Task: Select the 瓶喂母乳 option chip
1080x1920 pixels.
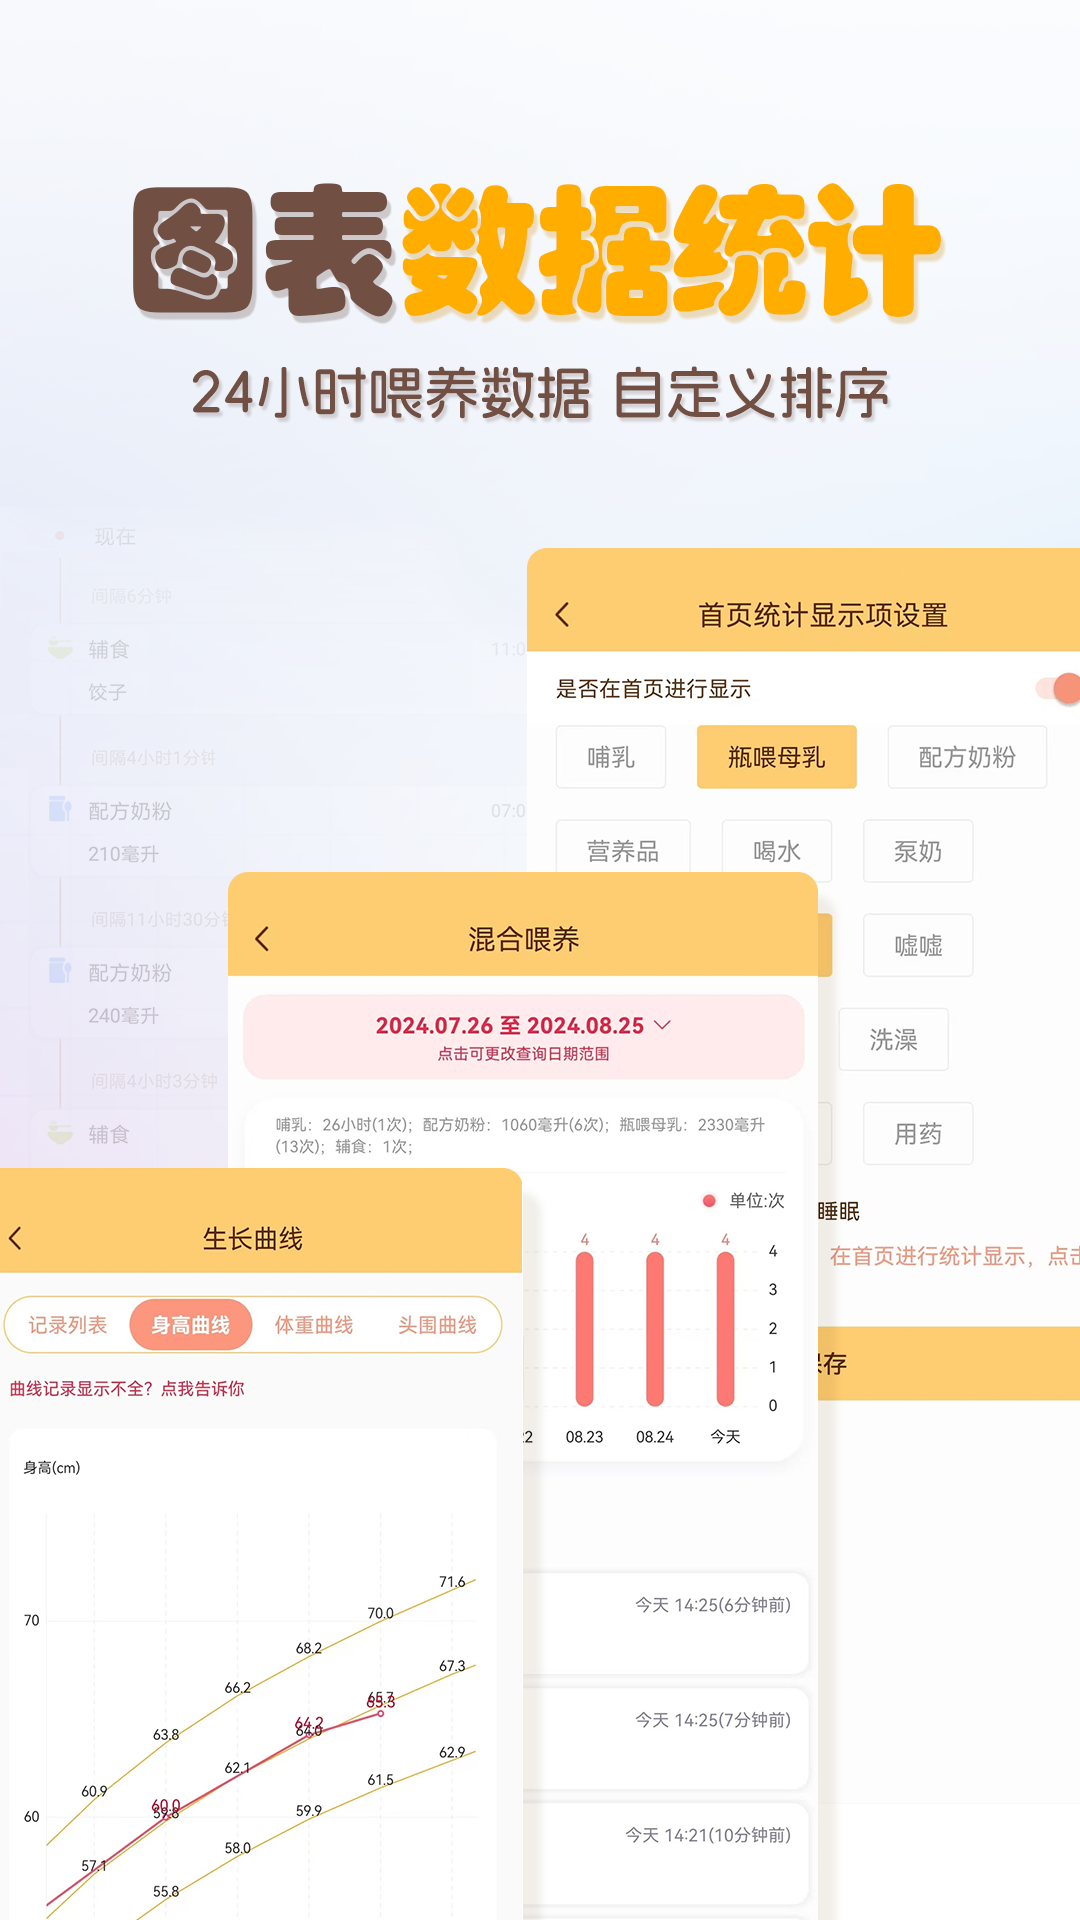Action: pos(776,757)
